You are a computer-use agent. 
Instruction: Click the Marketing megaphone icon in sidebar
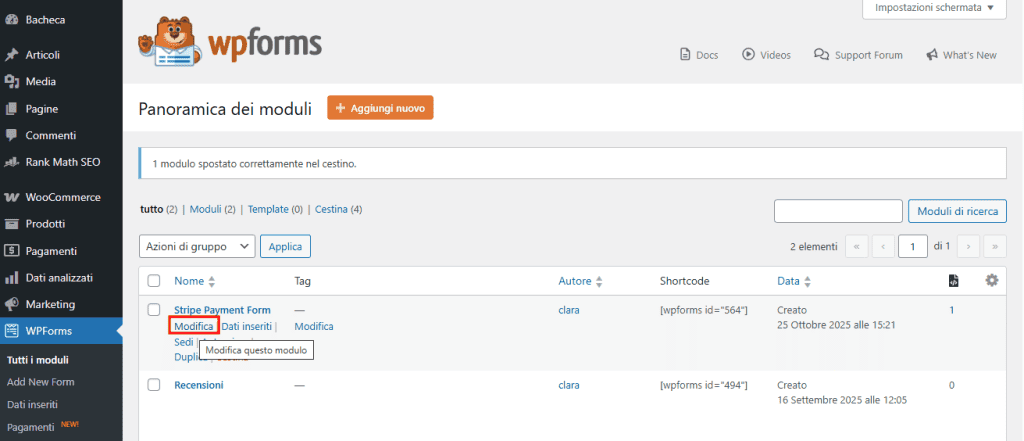pos(11,304)
